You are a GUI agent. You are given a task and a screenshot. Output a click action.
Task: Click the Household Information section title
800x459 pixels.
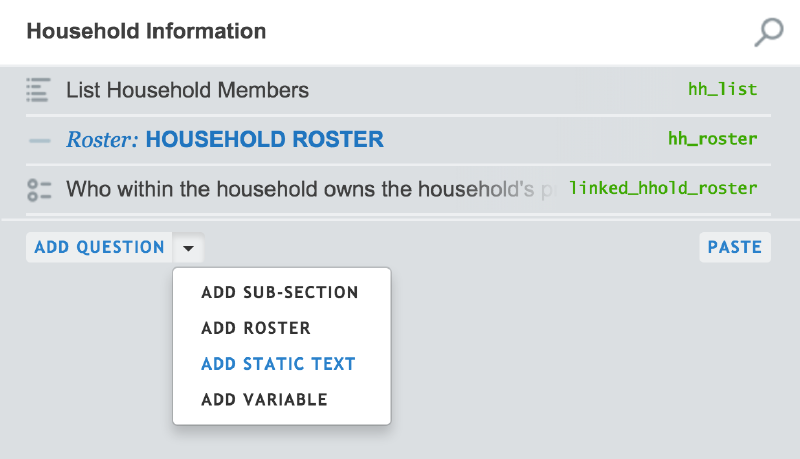pos(146,32)
